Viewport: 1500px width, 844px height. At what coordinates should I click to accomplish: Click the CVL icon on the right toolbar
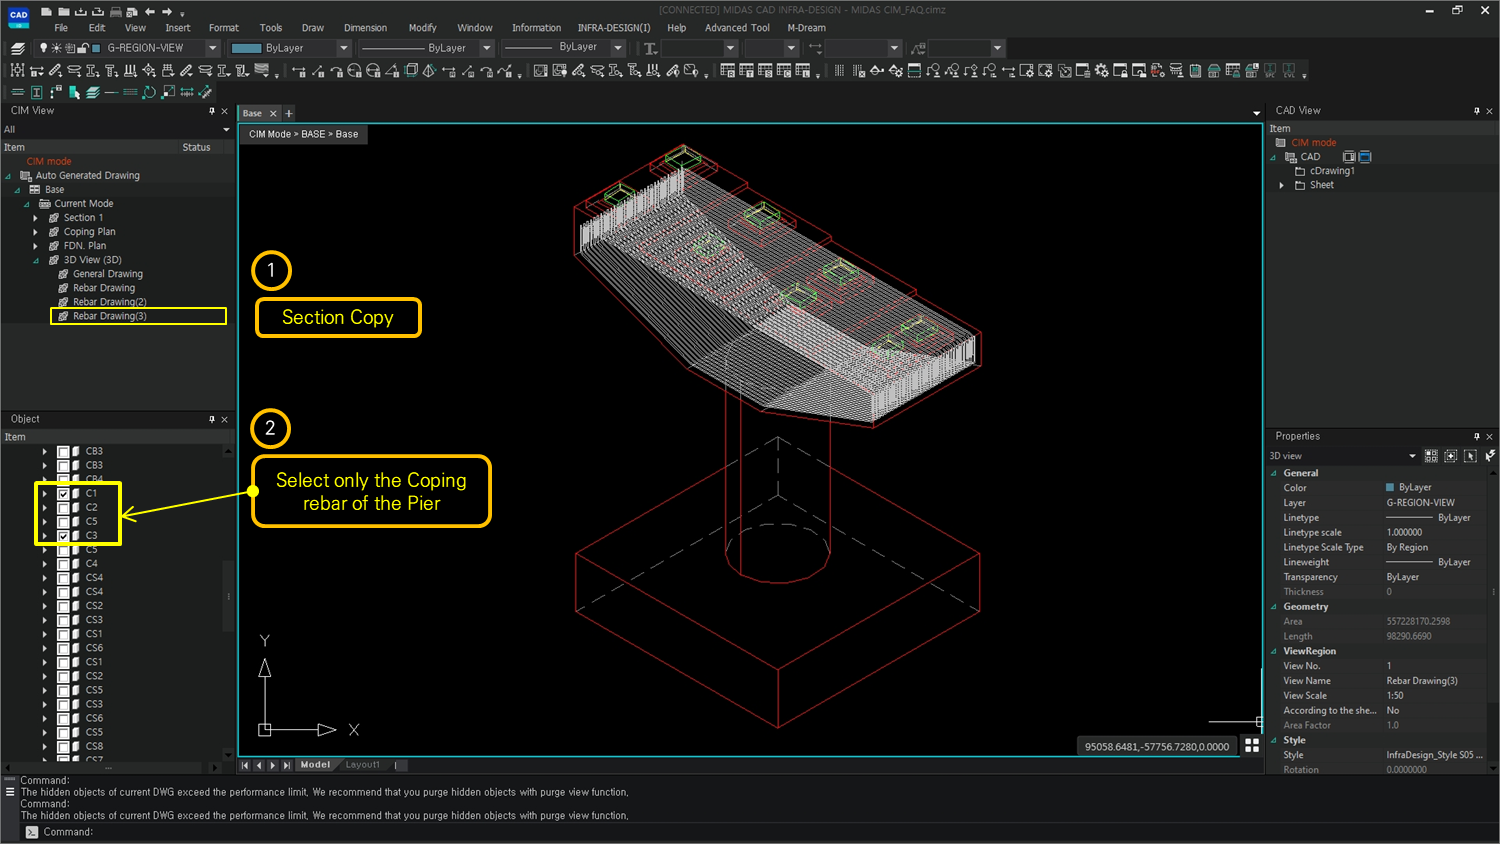[x=1289, y=71]
